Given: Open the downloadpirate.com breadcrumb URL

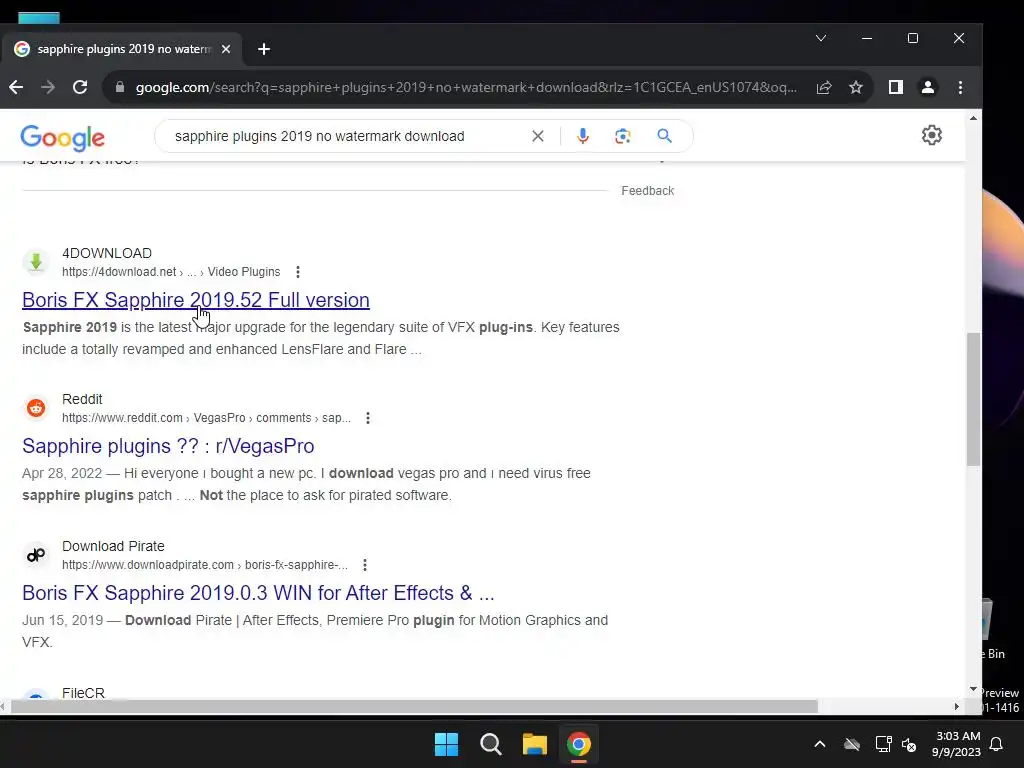Looking at the screenshot, I should [205, 565].
